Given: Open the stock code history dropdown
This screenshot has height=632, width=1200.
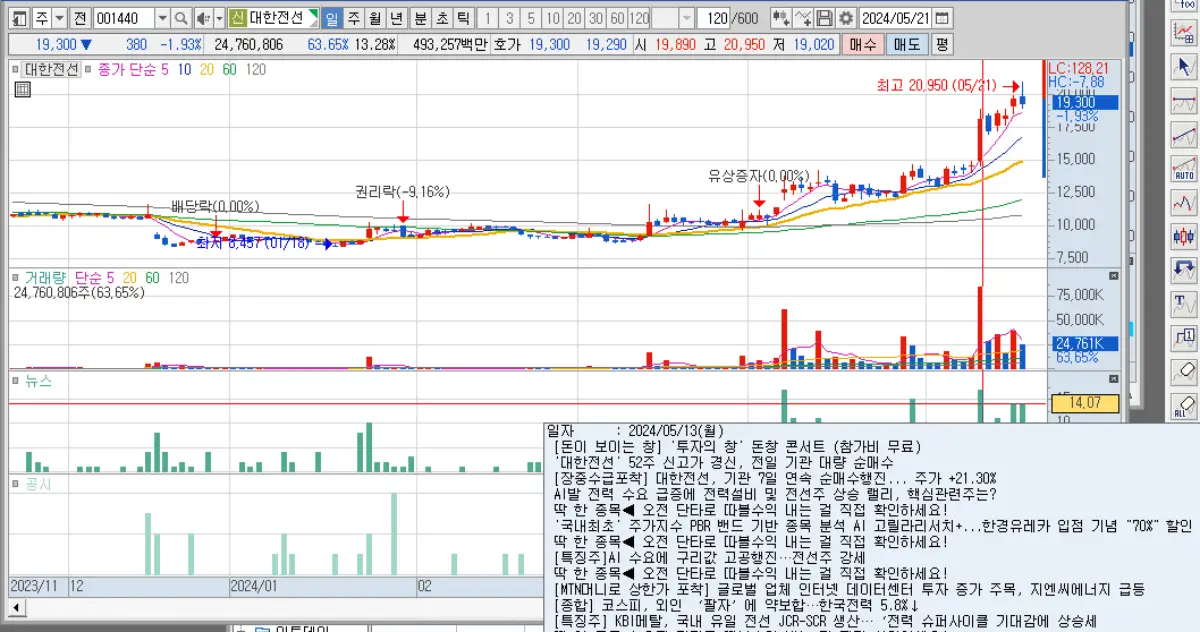Looking at the screenshot, I should [x=162, y=19].
